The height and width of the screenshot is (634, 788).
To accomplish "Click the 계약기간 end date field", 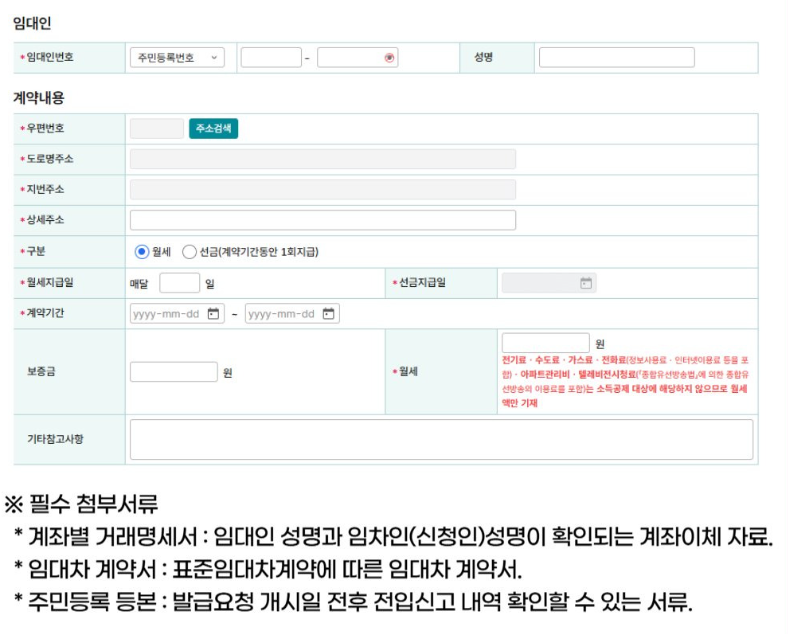I will coord(292,314).
